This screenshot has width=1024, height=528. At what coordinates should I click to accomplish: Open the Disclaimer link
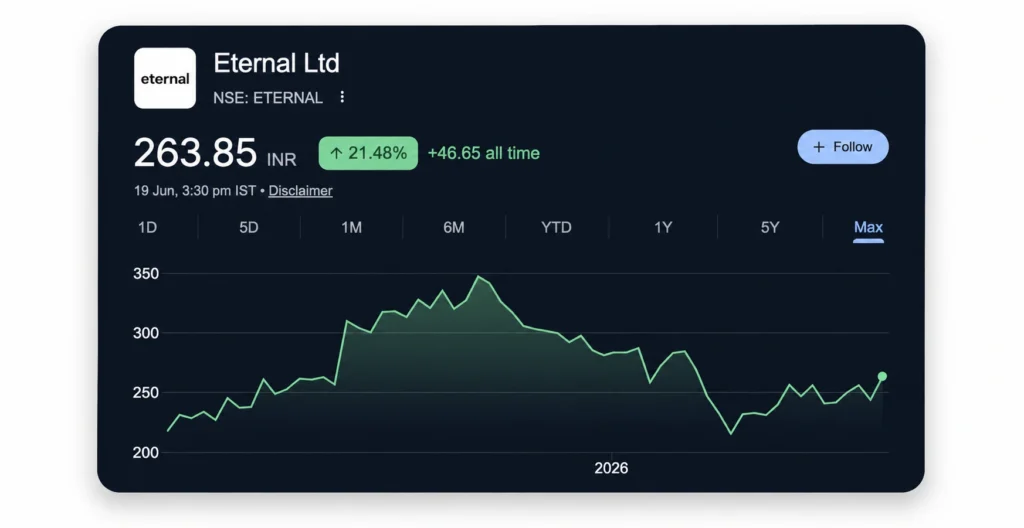[300, 191]
